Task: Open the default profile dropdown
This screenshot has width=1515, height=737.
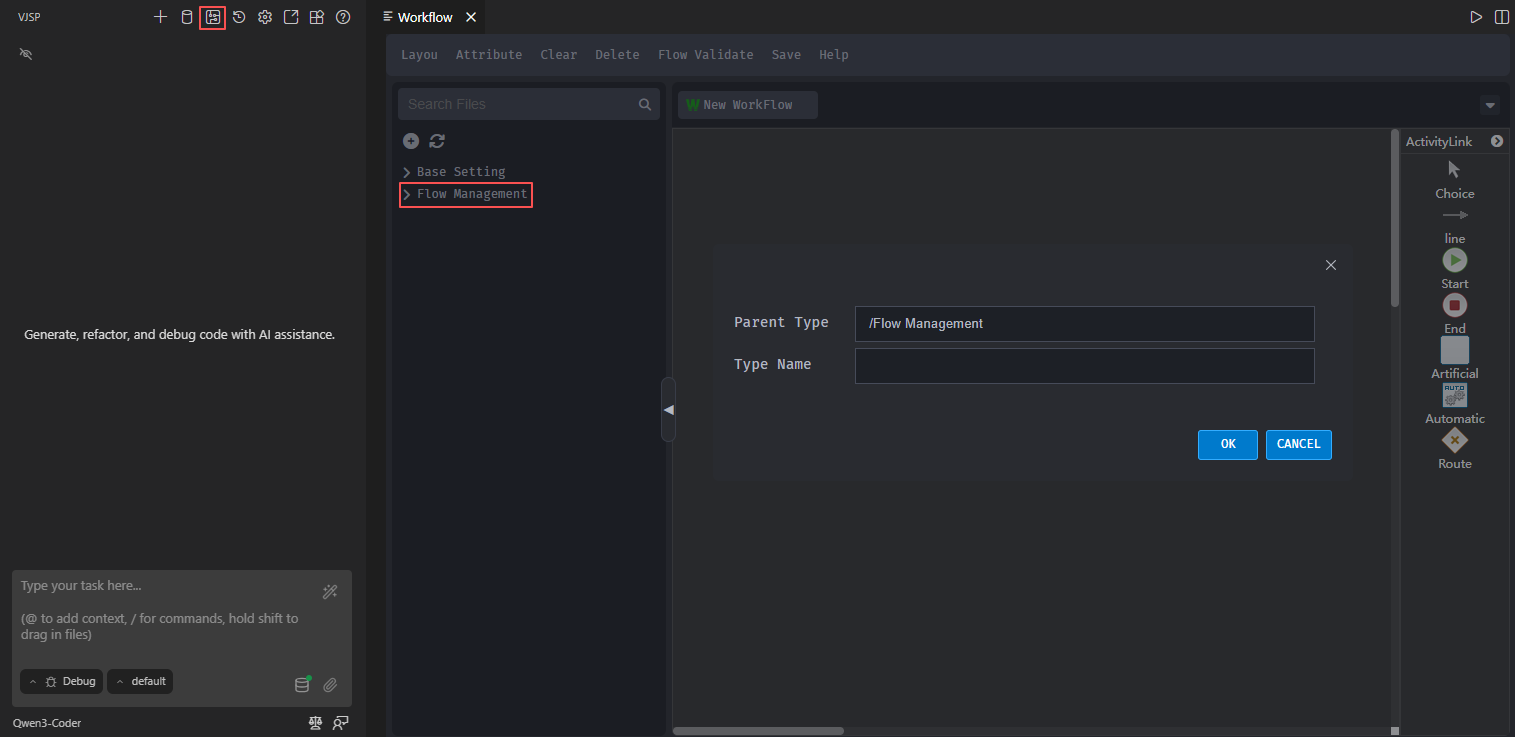Action: click(140, 681)
